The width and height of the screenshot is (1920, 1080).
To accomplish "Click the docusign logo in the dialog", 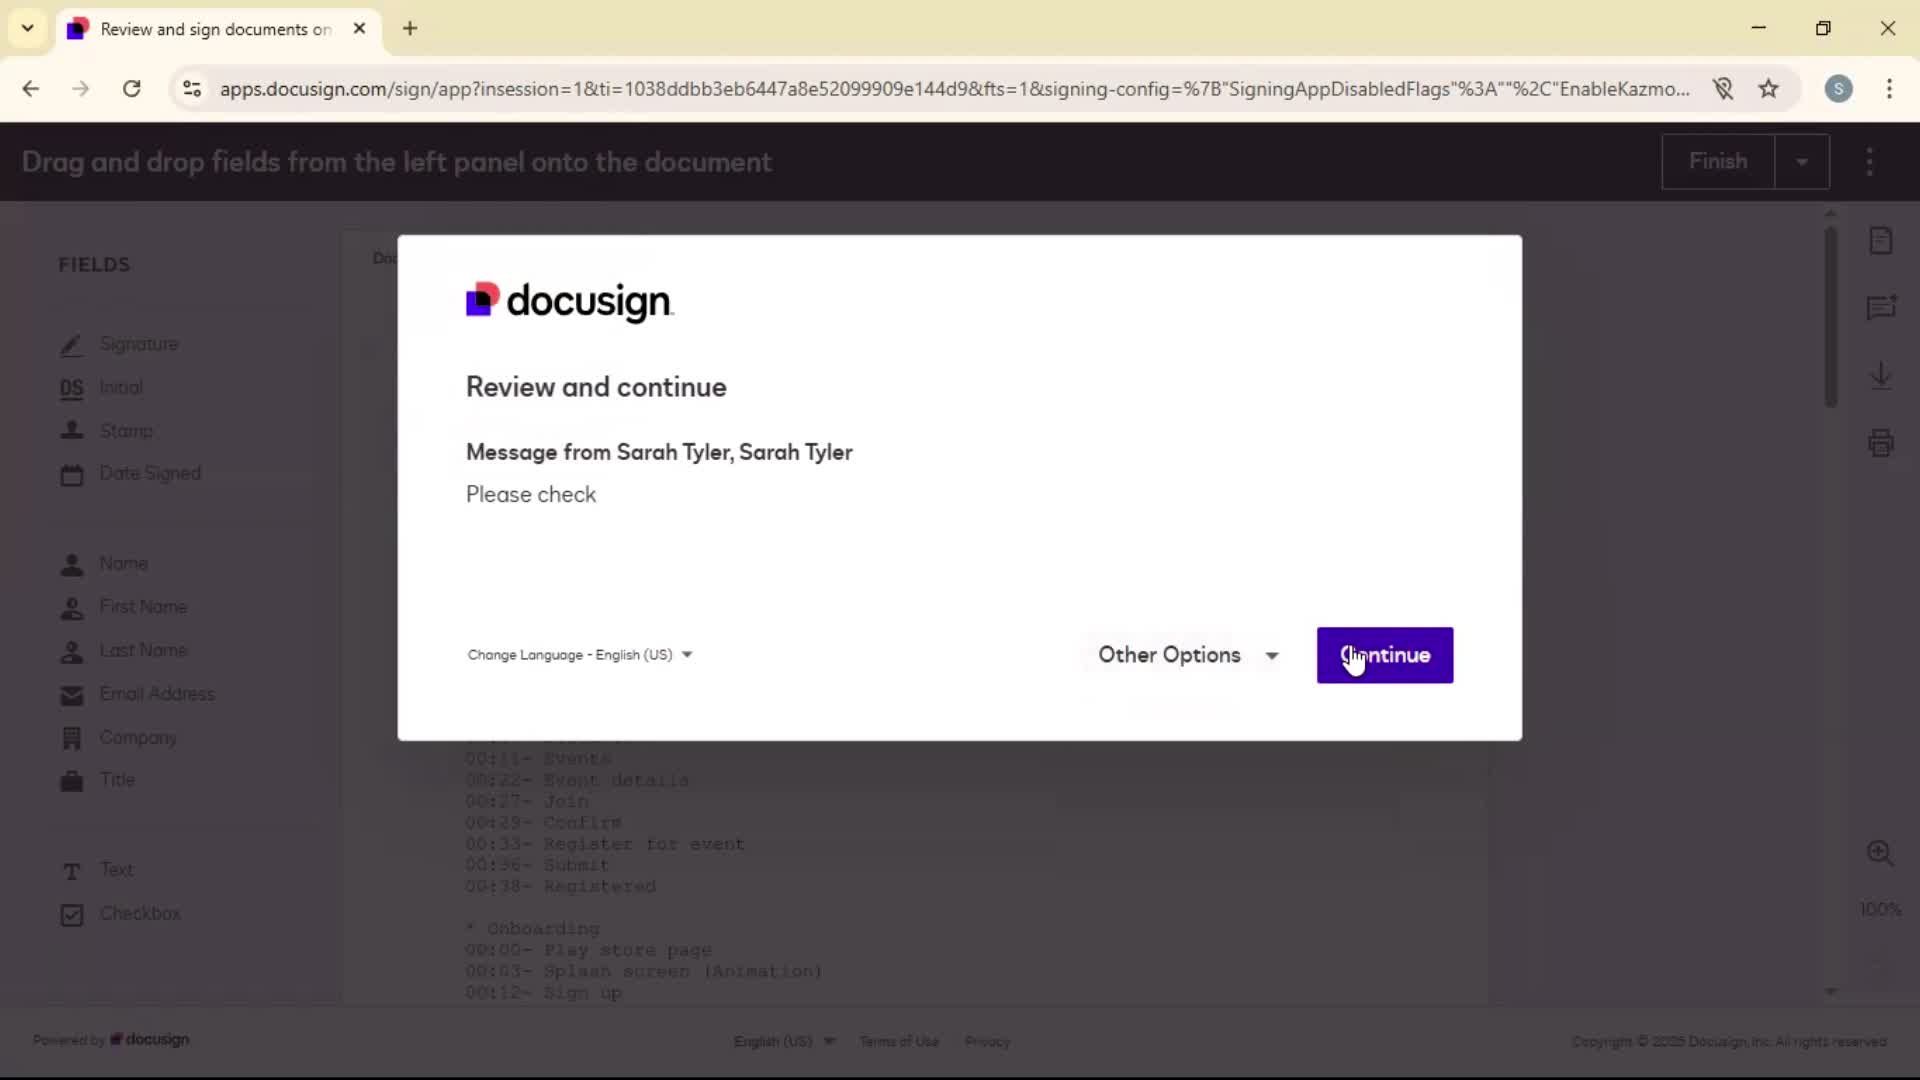I will pos(569,301).
